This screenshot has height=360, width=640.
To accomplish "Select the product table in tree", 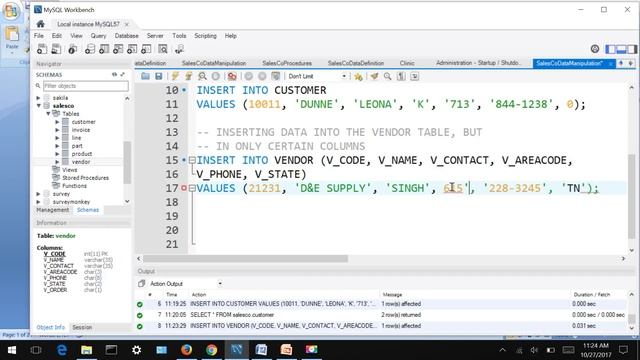I will click(x=82, y=154).
